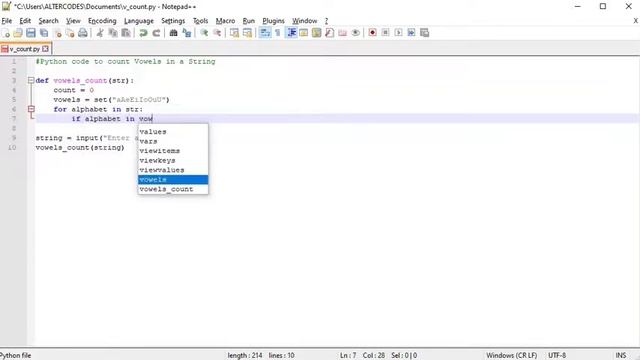The width and height of the screenshot is (640, 360).
Task: Click the Stop Recording macro icon
Action: (x=385, y=33)
